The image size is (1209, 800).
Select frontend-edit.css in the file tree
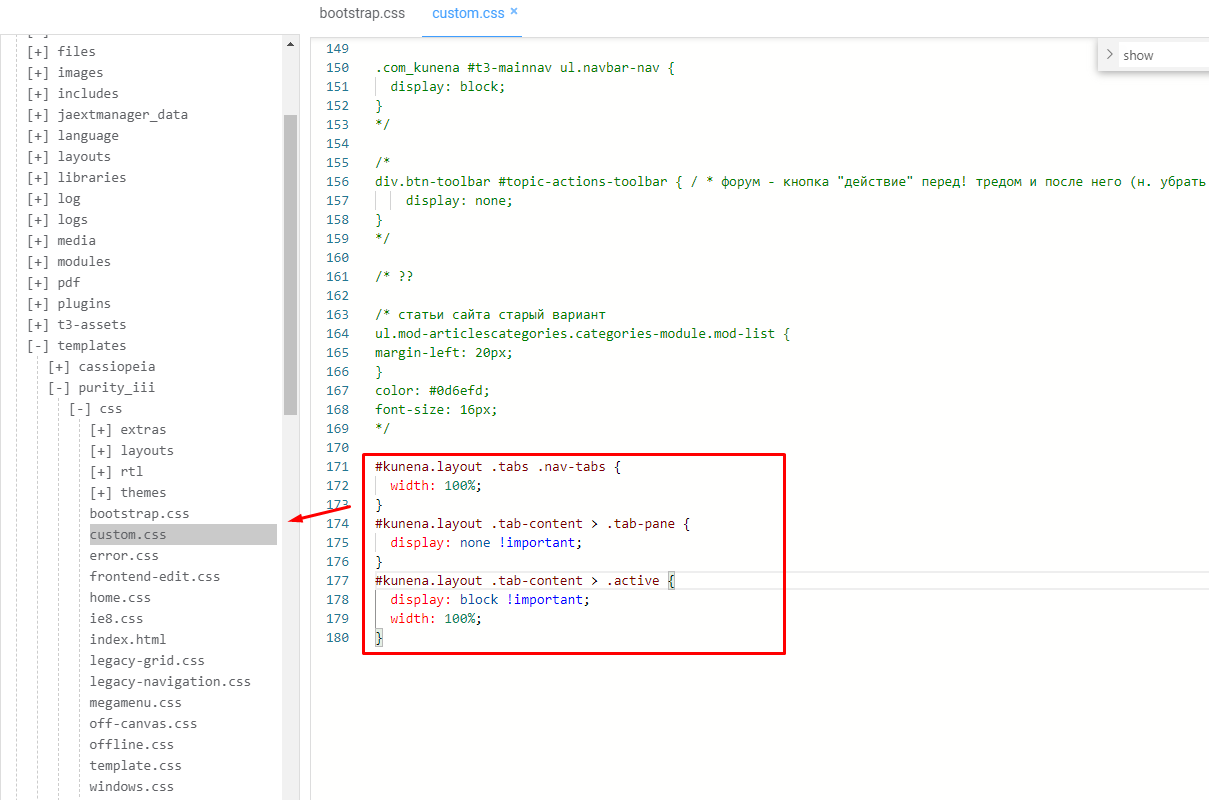click(154, 577)
